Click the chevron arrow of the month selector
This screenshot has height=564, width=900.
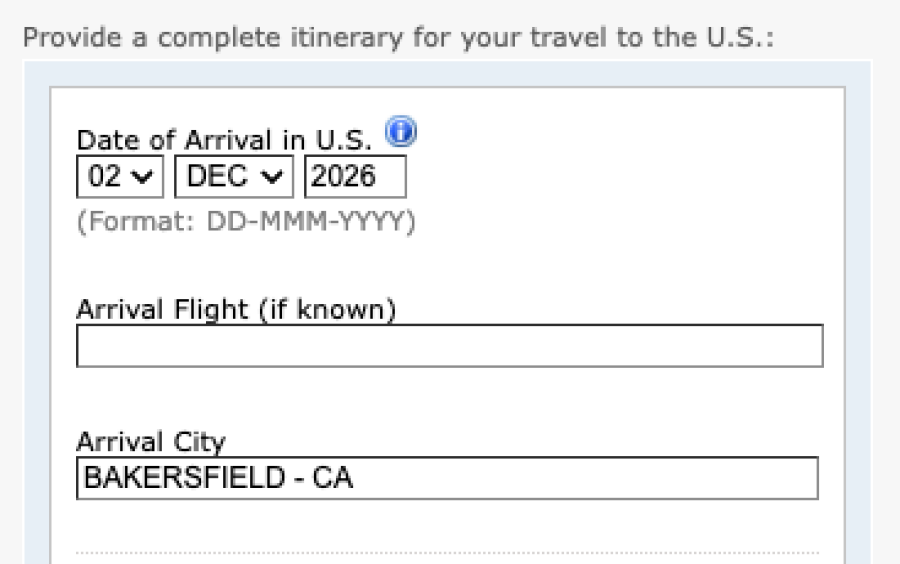point(271,178)
